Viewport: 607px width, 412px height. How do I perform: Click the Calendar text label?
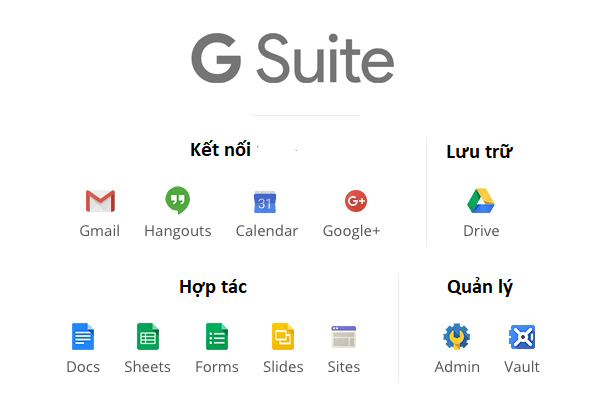coord(267,231)
